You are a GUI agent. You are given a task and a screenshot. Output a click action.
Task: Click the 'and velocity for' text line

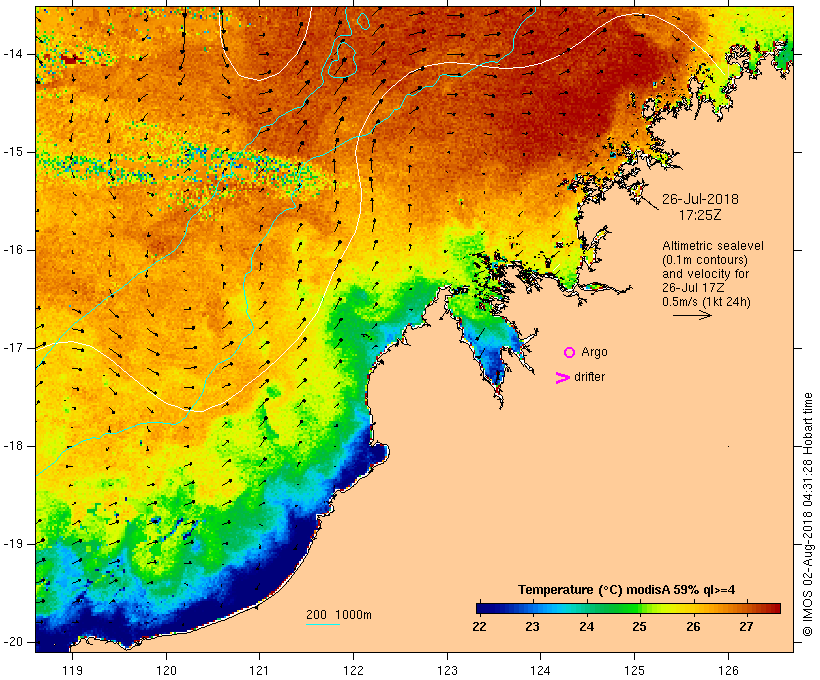click(705, 274)
